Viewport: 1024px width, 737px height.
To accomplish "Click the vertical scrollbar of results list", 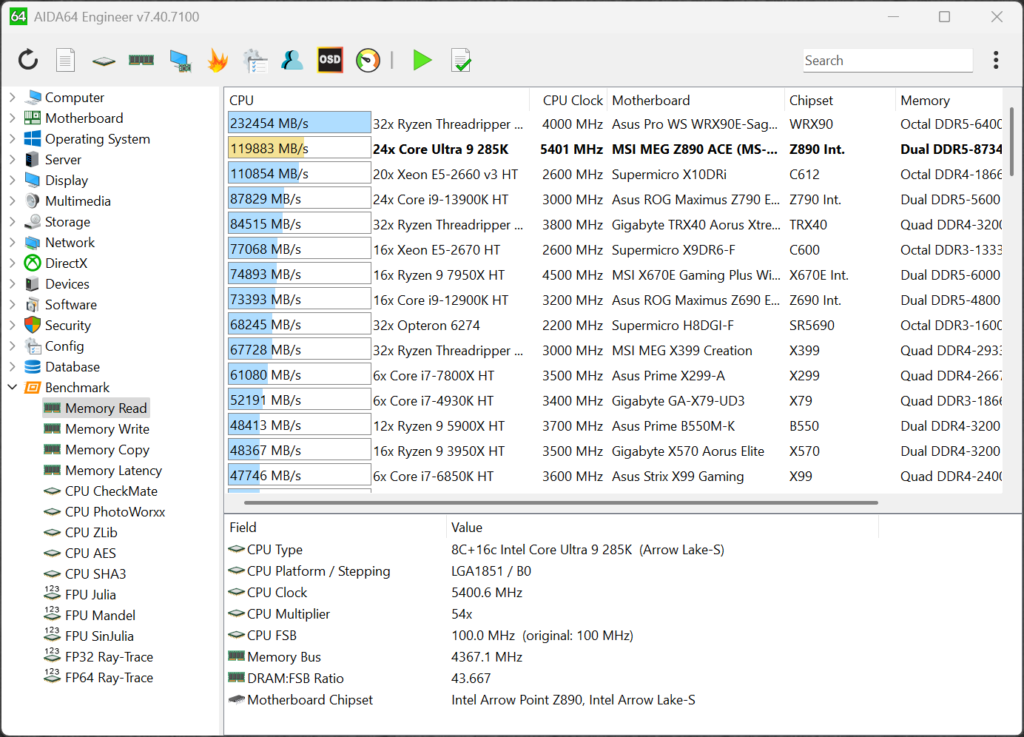I will pyautogui.click(x=1012, y=141).
